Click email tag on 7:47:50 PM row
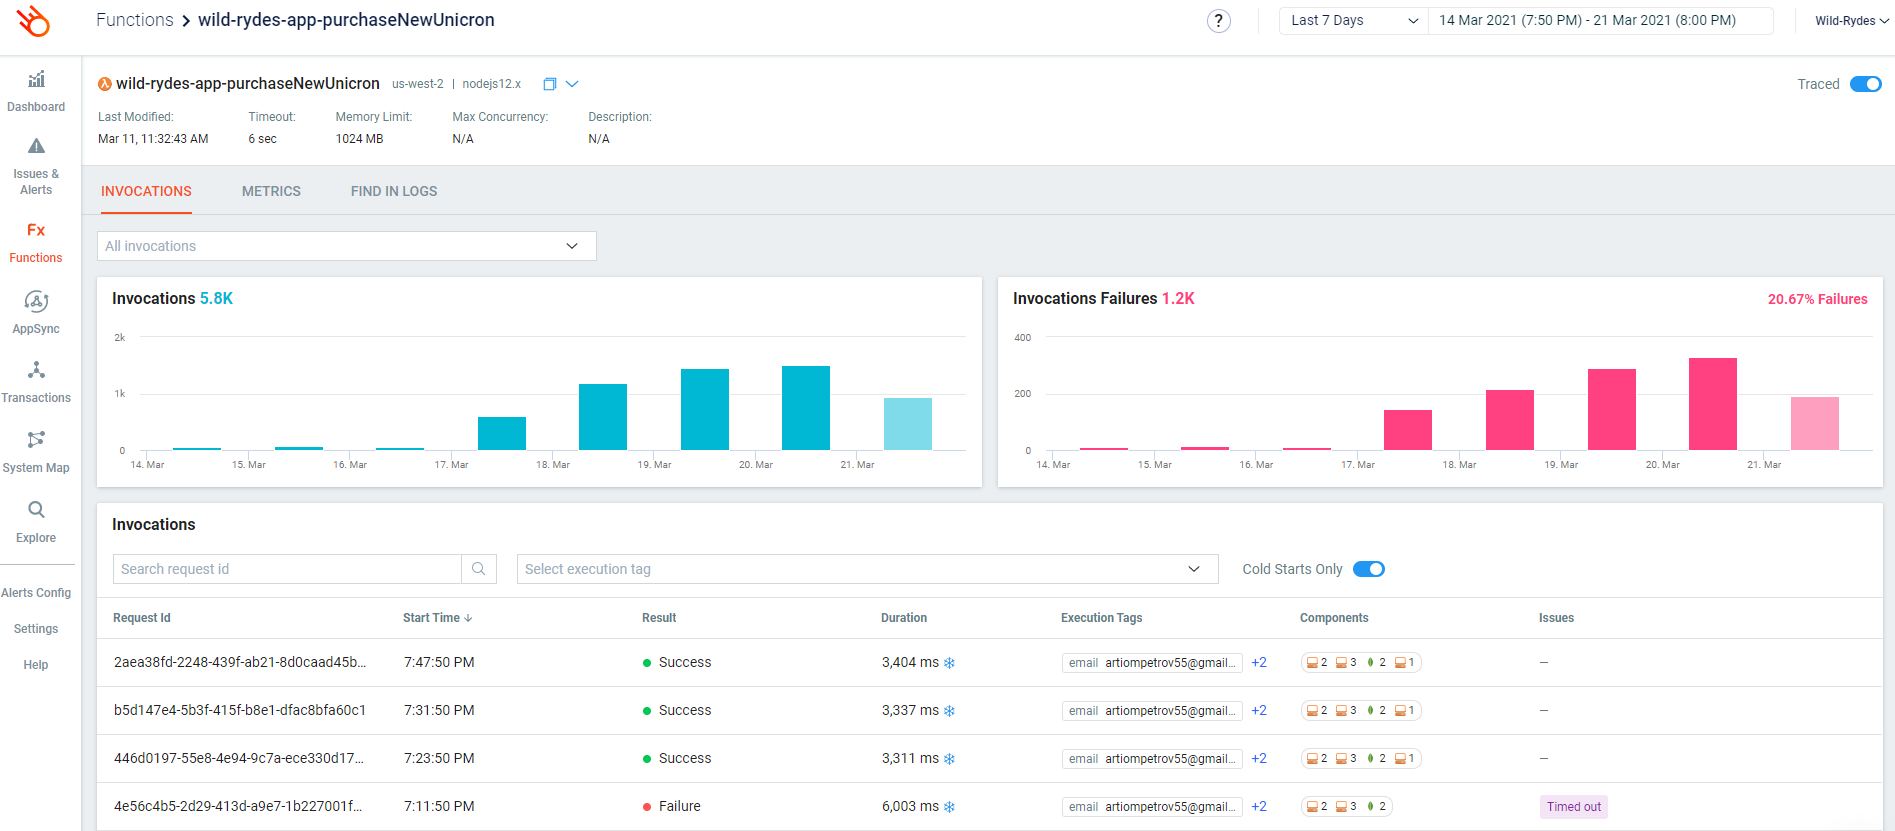 point(1152,663)
